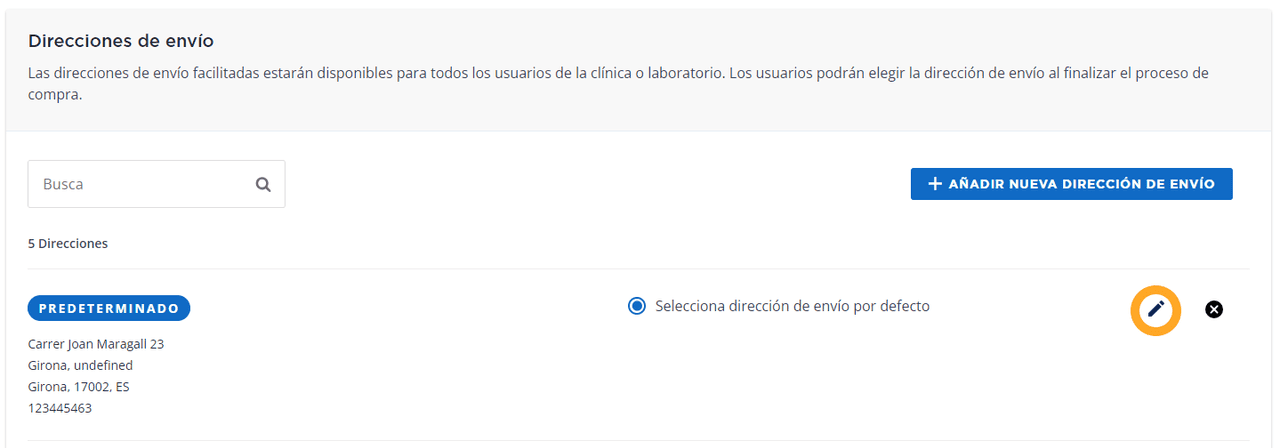Screen dimensions: 1280x448
Task: Click the 'Girona, 17002, ES' line
Action: coord(78,386)
